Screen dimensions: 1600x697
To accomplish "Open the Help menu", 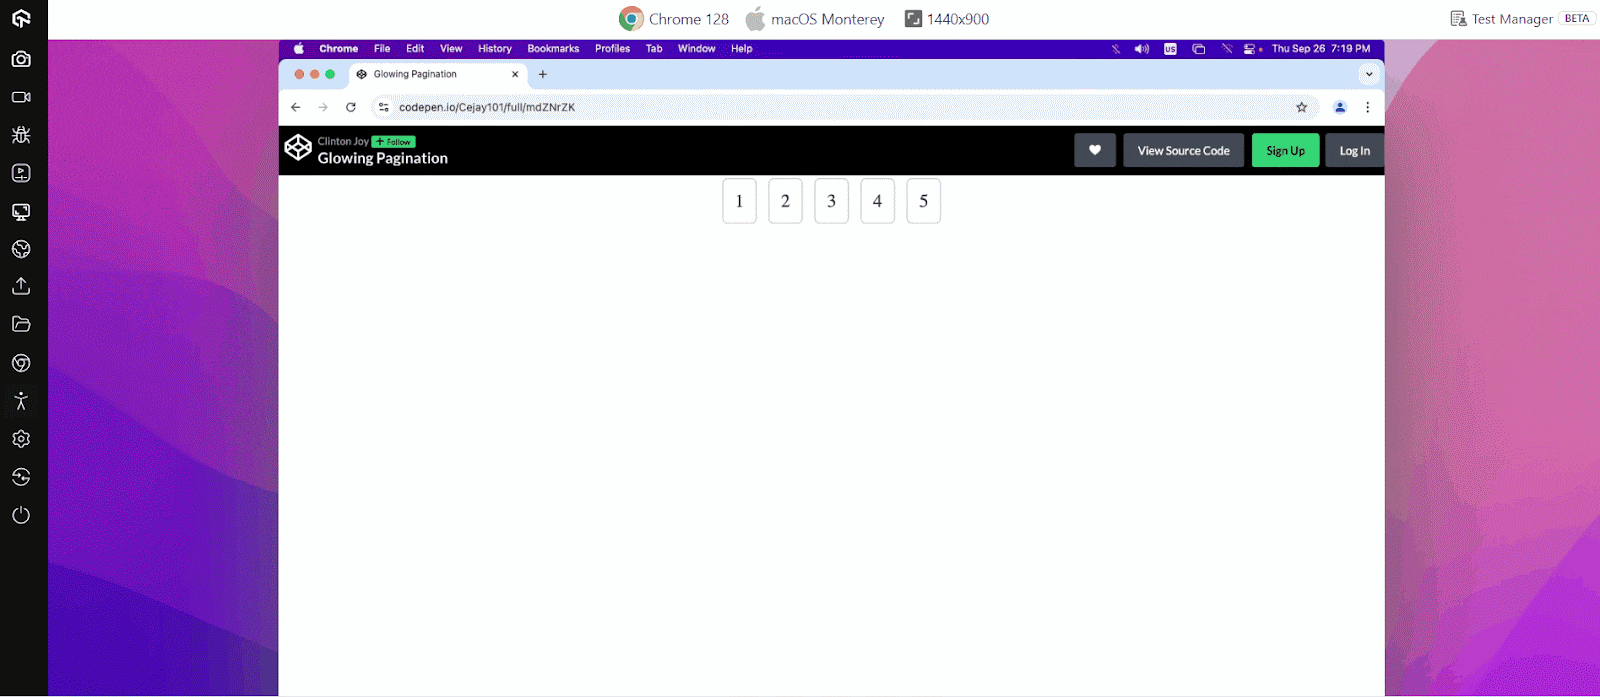I will (741, 48).
